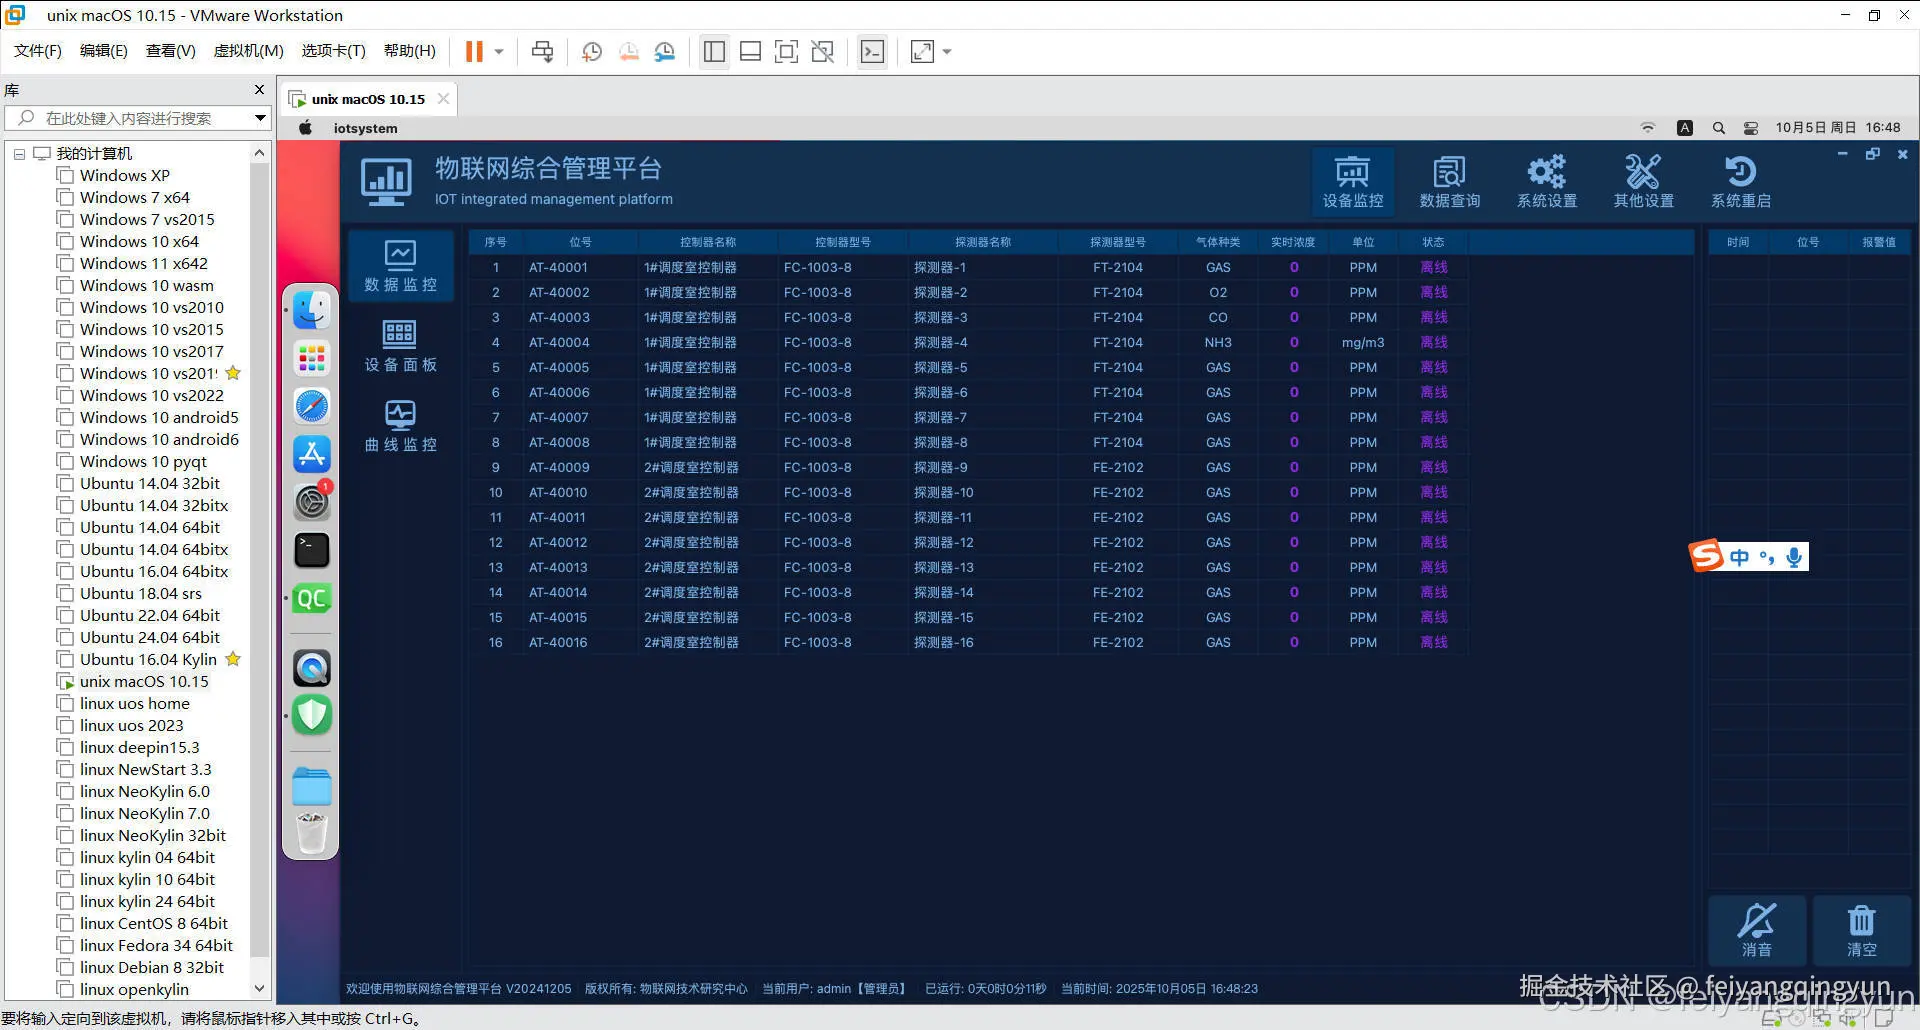Open 系统设置 system settings
Image resolution: width=1920 pixels, height=1030 pixels.
pyautogui.click(x=1546, y=182)
